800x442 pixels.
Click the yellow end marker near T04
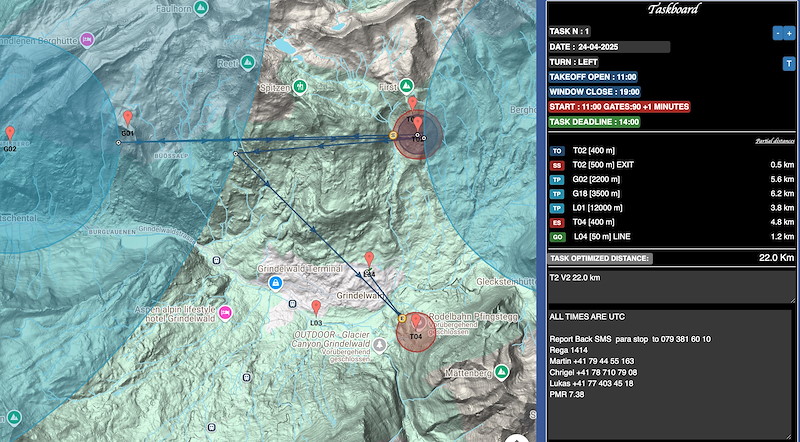[402, 318]
